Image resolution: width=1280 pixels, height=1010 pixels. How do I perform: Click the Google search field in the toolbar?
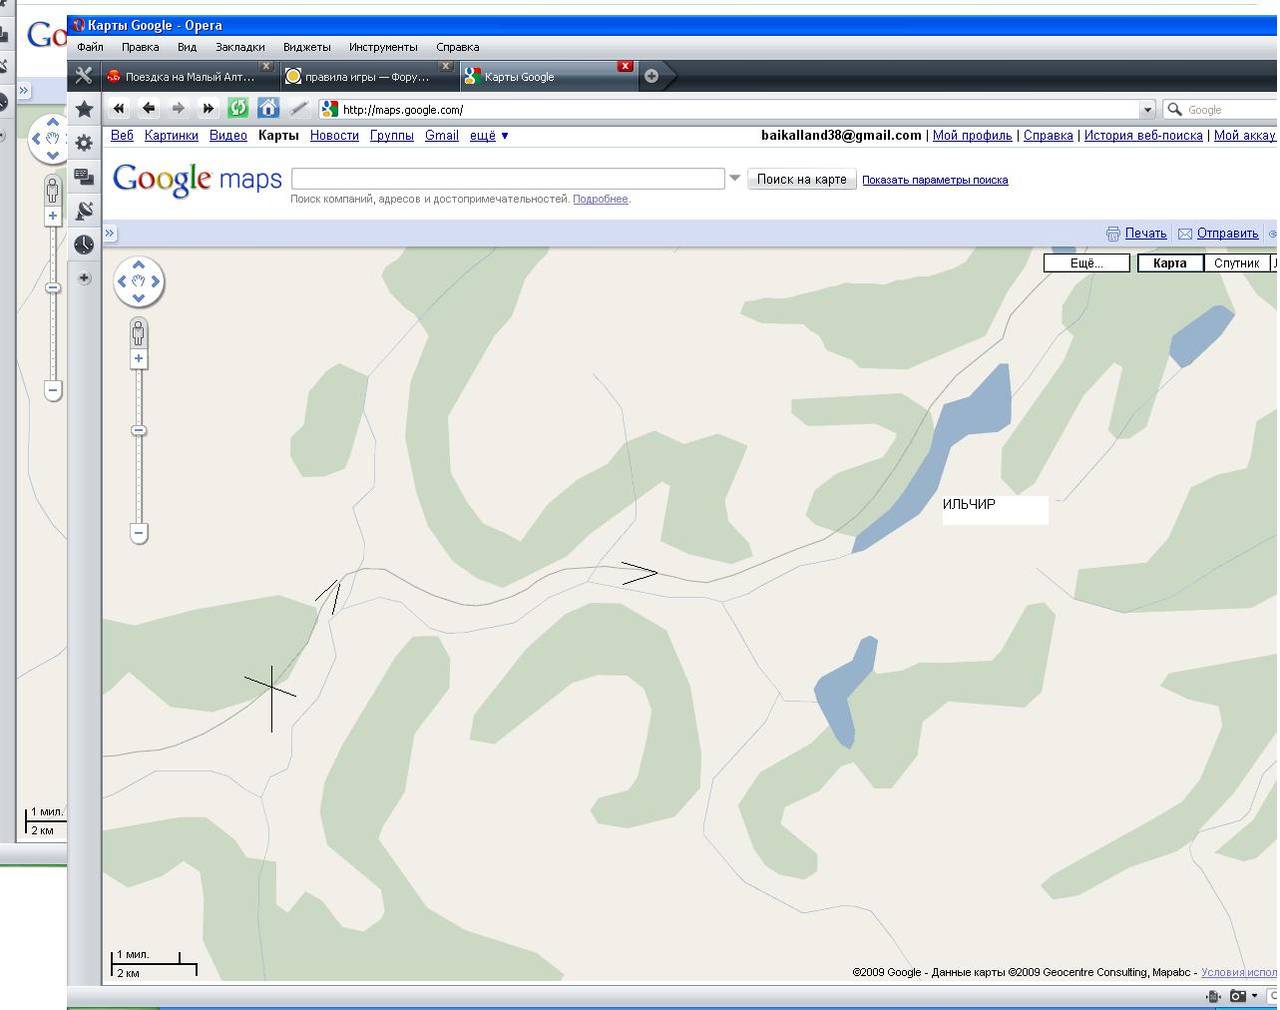[1220, 109]
